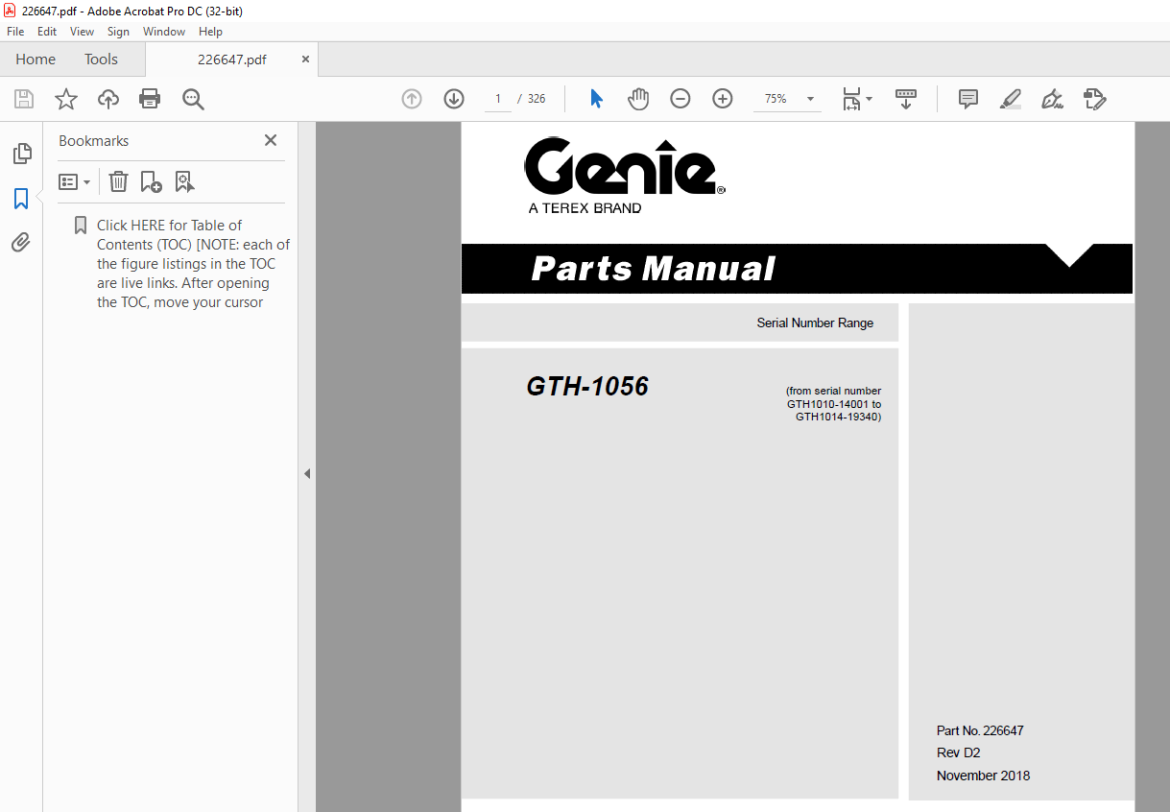This screenshot has width=1170, height=812.
Task: Switch to the Home tab
Action: click(x=36, y=59)
